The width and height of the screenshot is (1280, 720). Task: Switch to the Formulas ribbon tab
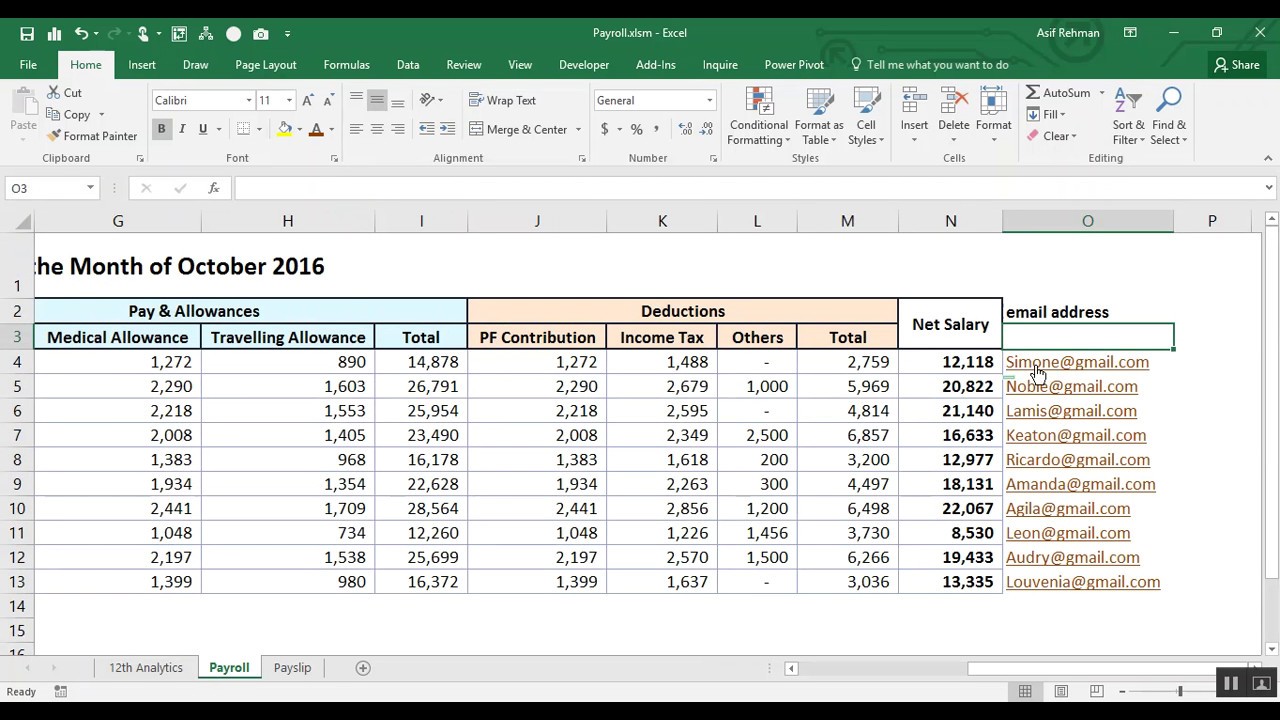(x=346, y=65)
